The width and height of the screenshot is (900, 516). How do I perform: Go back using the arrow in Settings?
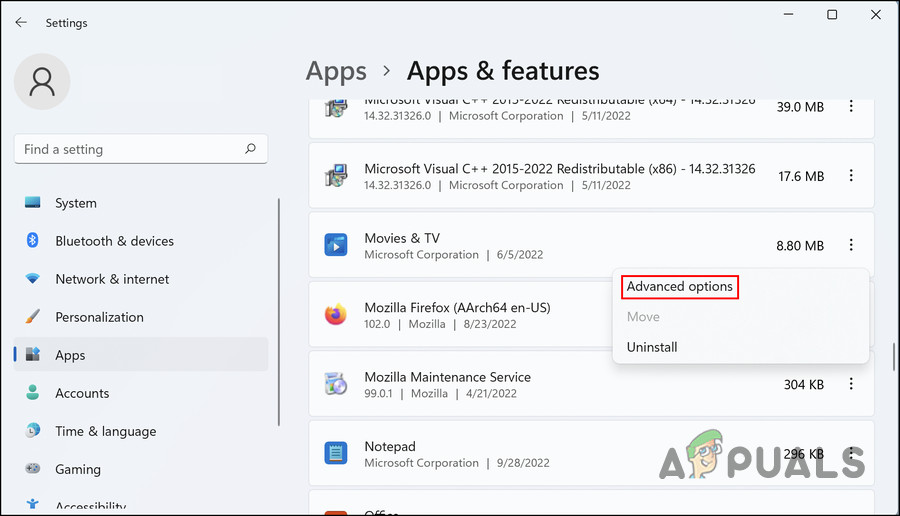click(x=21, y=22)
